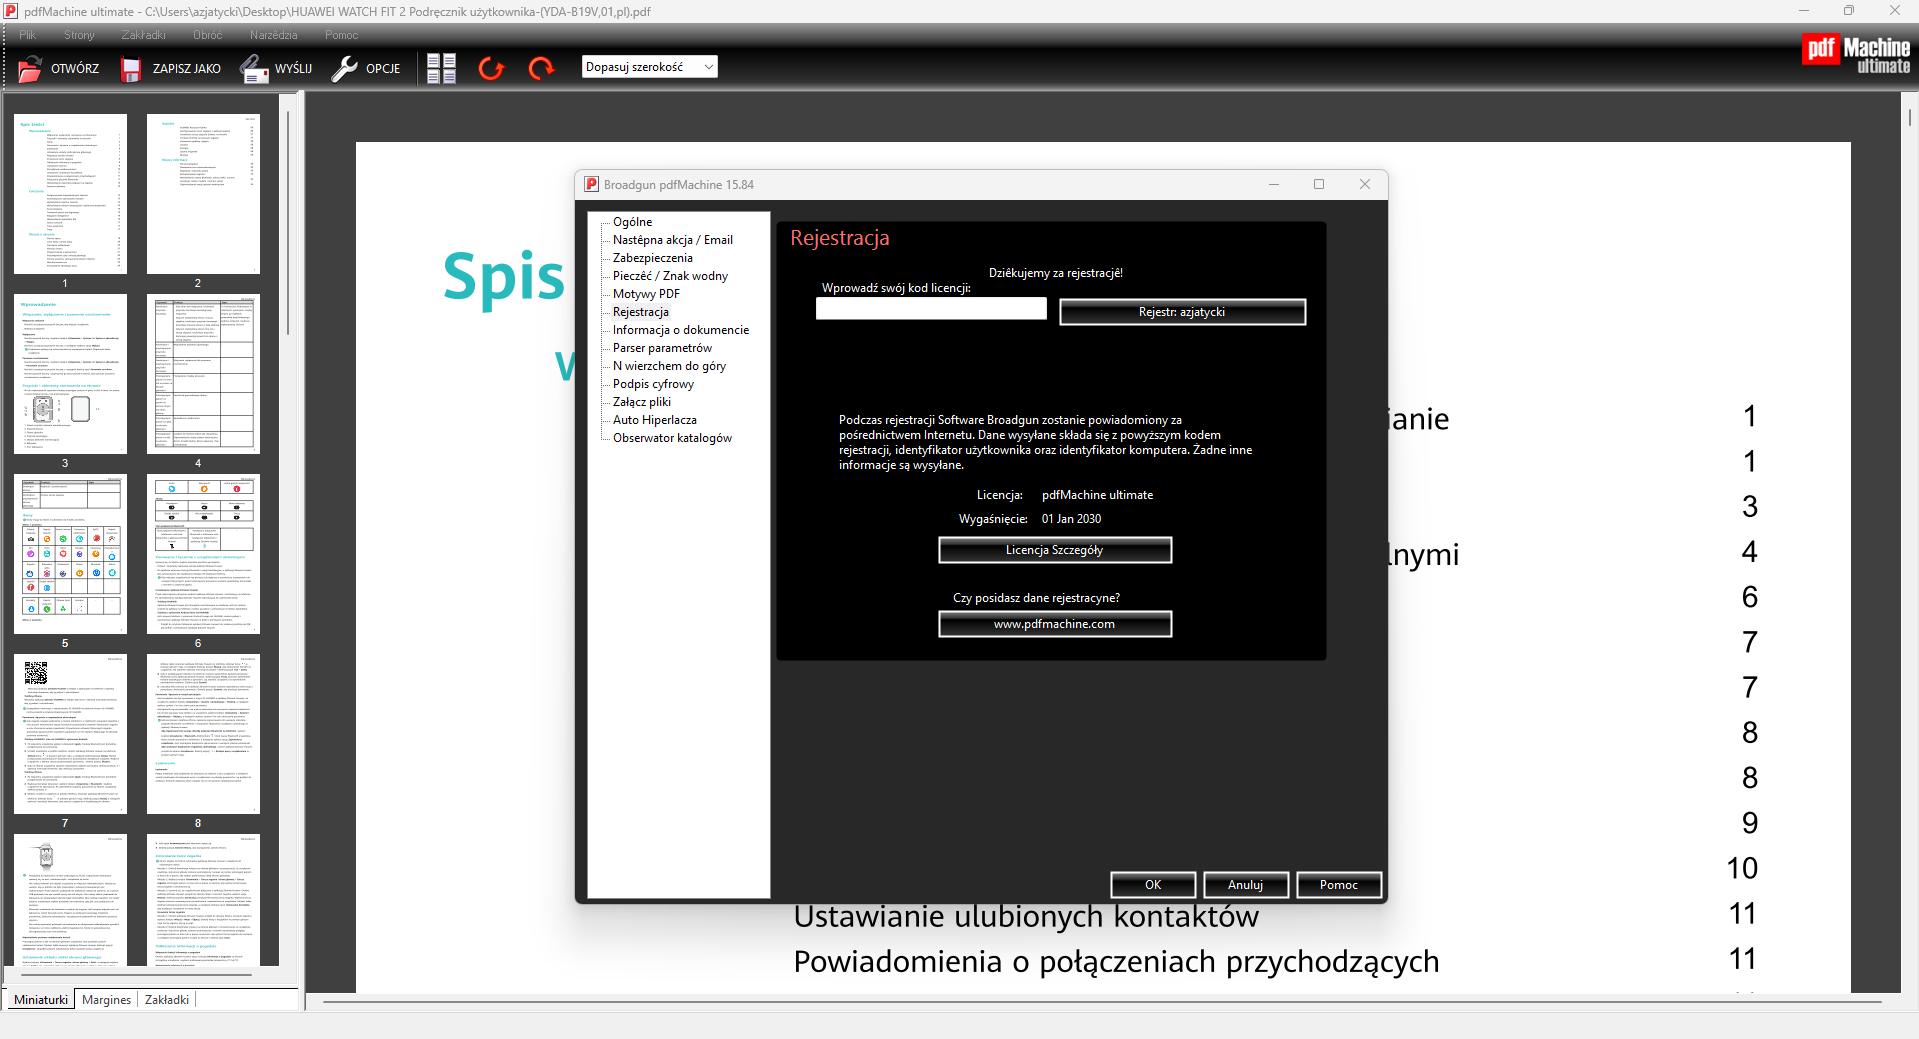Select N wierzchem do góry option
This screenshot has height=1039, width=1919.
pyautogui.click(x=669, y=366)
